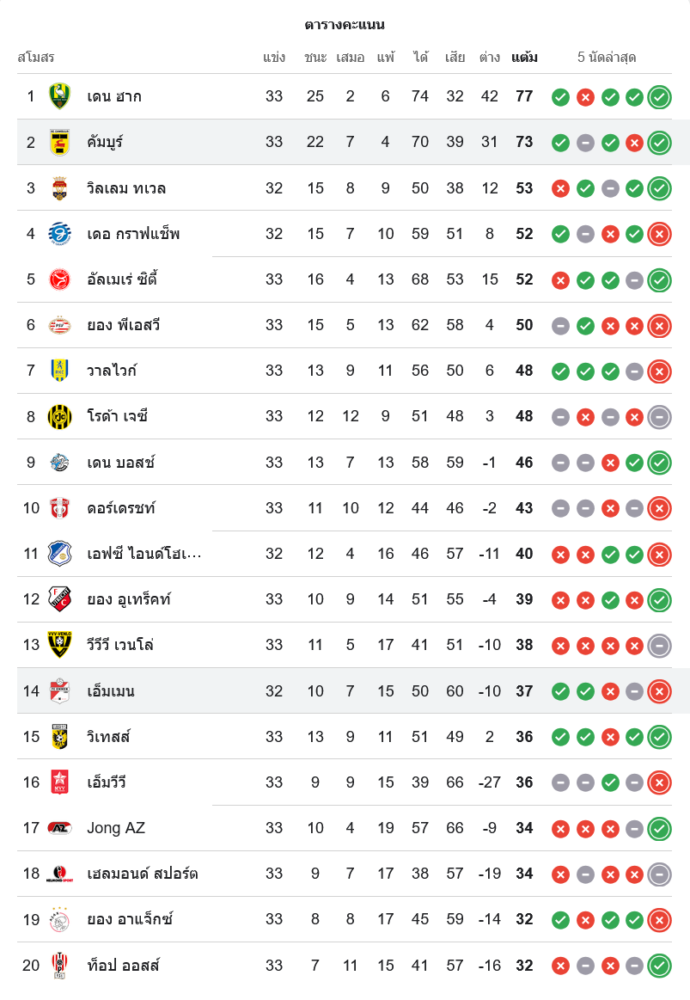Select the เฮลมอนด์ สปอร์ต team name
Screen dimensions: 690x1000
pyautogui.click(x=142, y=874)
